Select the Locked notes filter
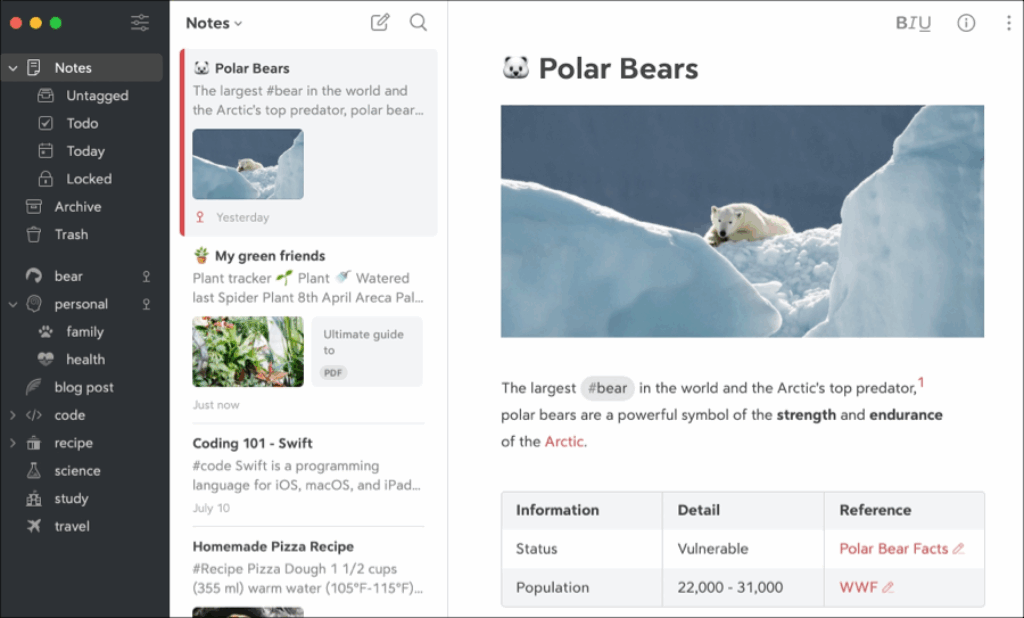This screenshot has width=1024, height=618. (x=88, y=179)
